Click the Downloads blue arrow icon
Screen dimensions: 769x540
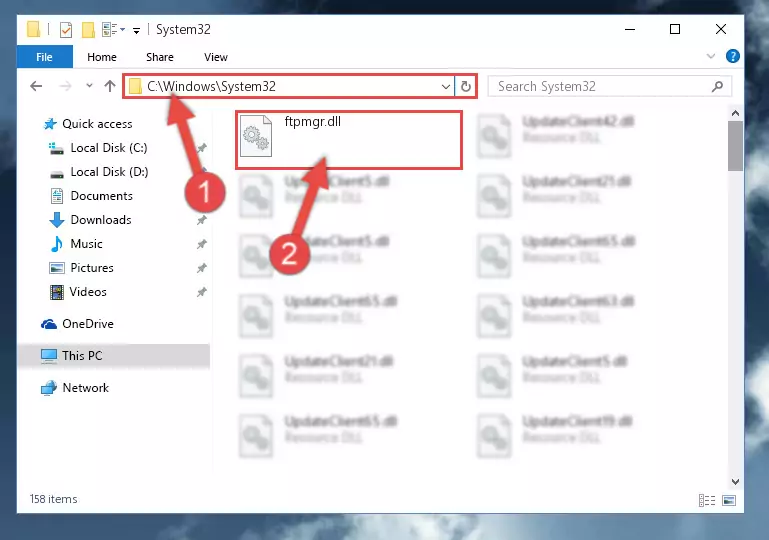(x=57, y=220)
